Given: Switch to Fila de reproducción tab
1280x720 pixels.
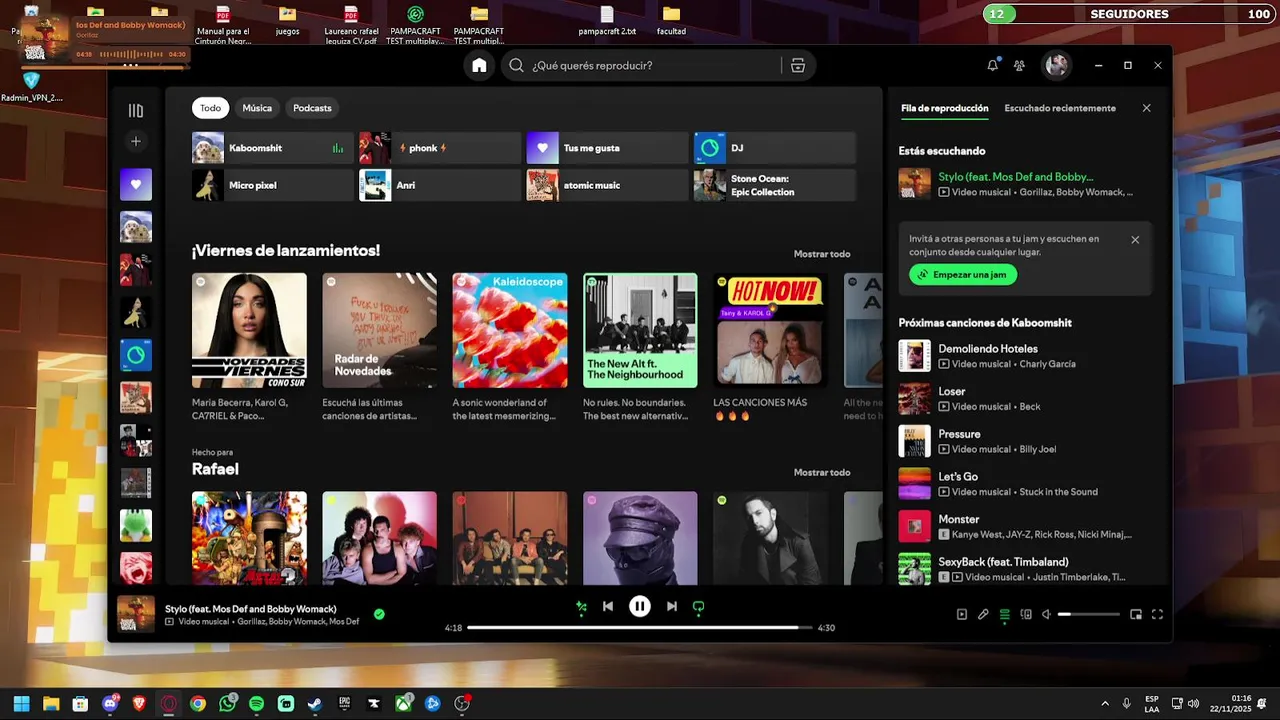Looking at the screenshot, I should (x=944, y=108).
